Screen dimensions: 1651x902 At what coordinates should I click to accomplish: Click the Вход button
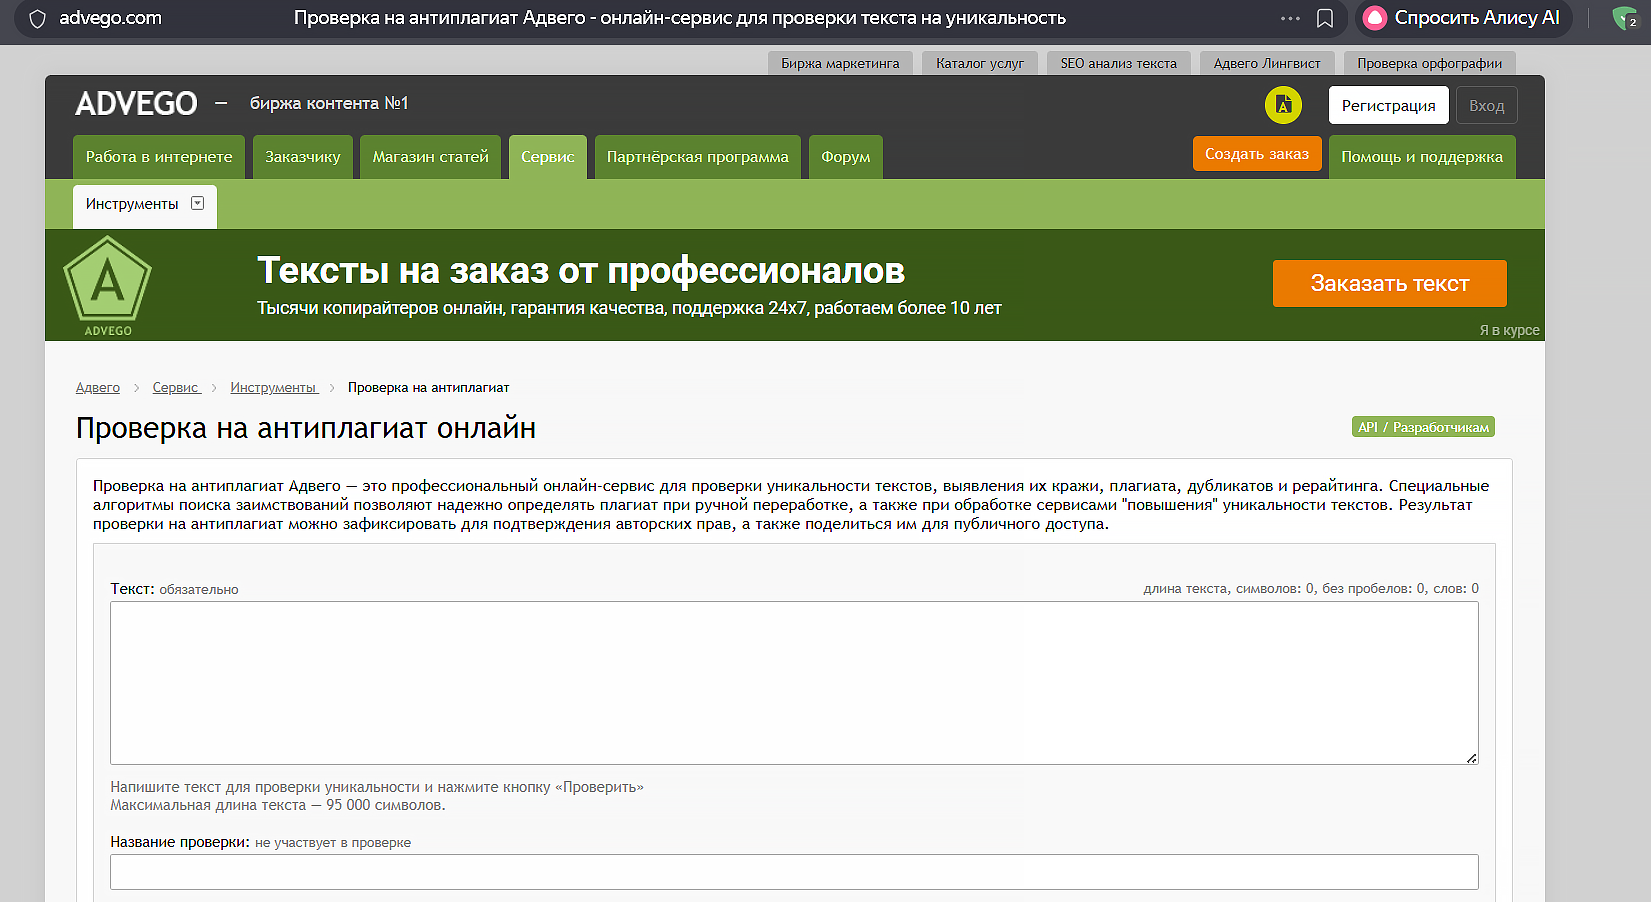click(x=1487, y=105)
